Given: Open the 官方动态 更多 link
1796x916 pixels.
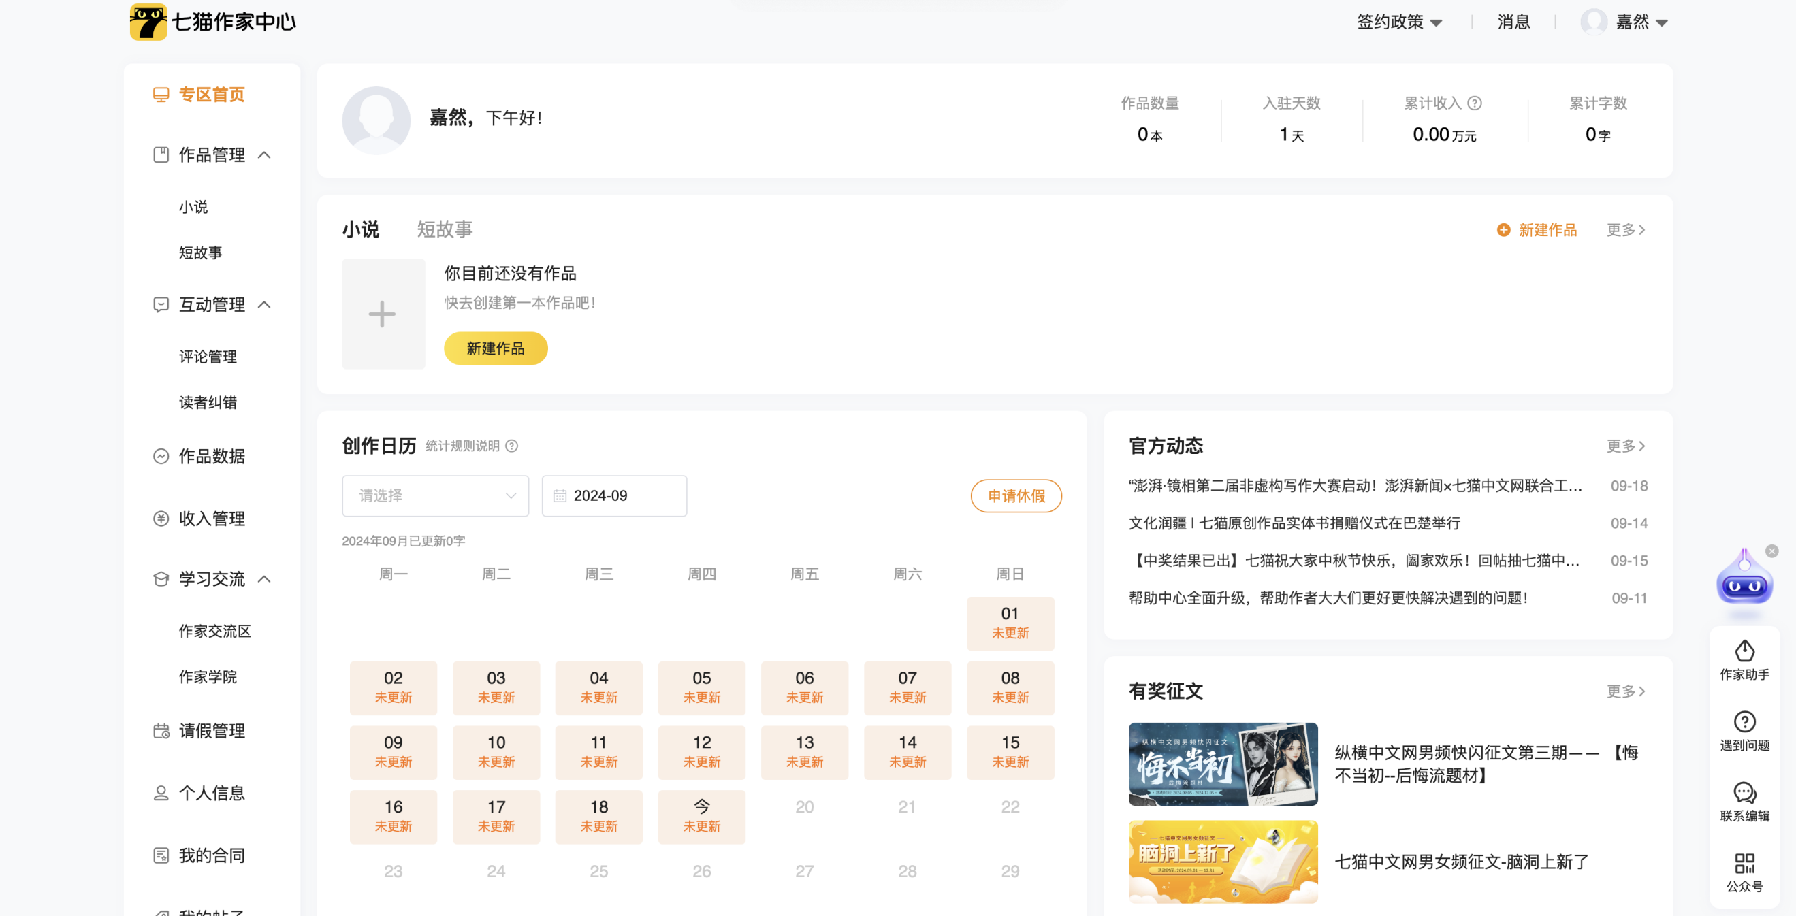Looking at the screenshot, I should pyautogui.click(x=1625, y=446).
